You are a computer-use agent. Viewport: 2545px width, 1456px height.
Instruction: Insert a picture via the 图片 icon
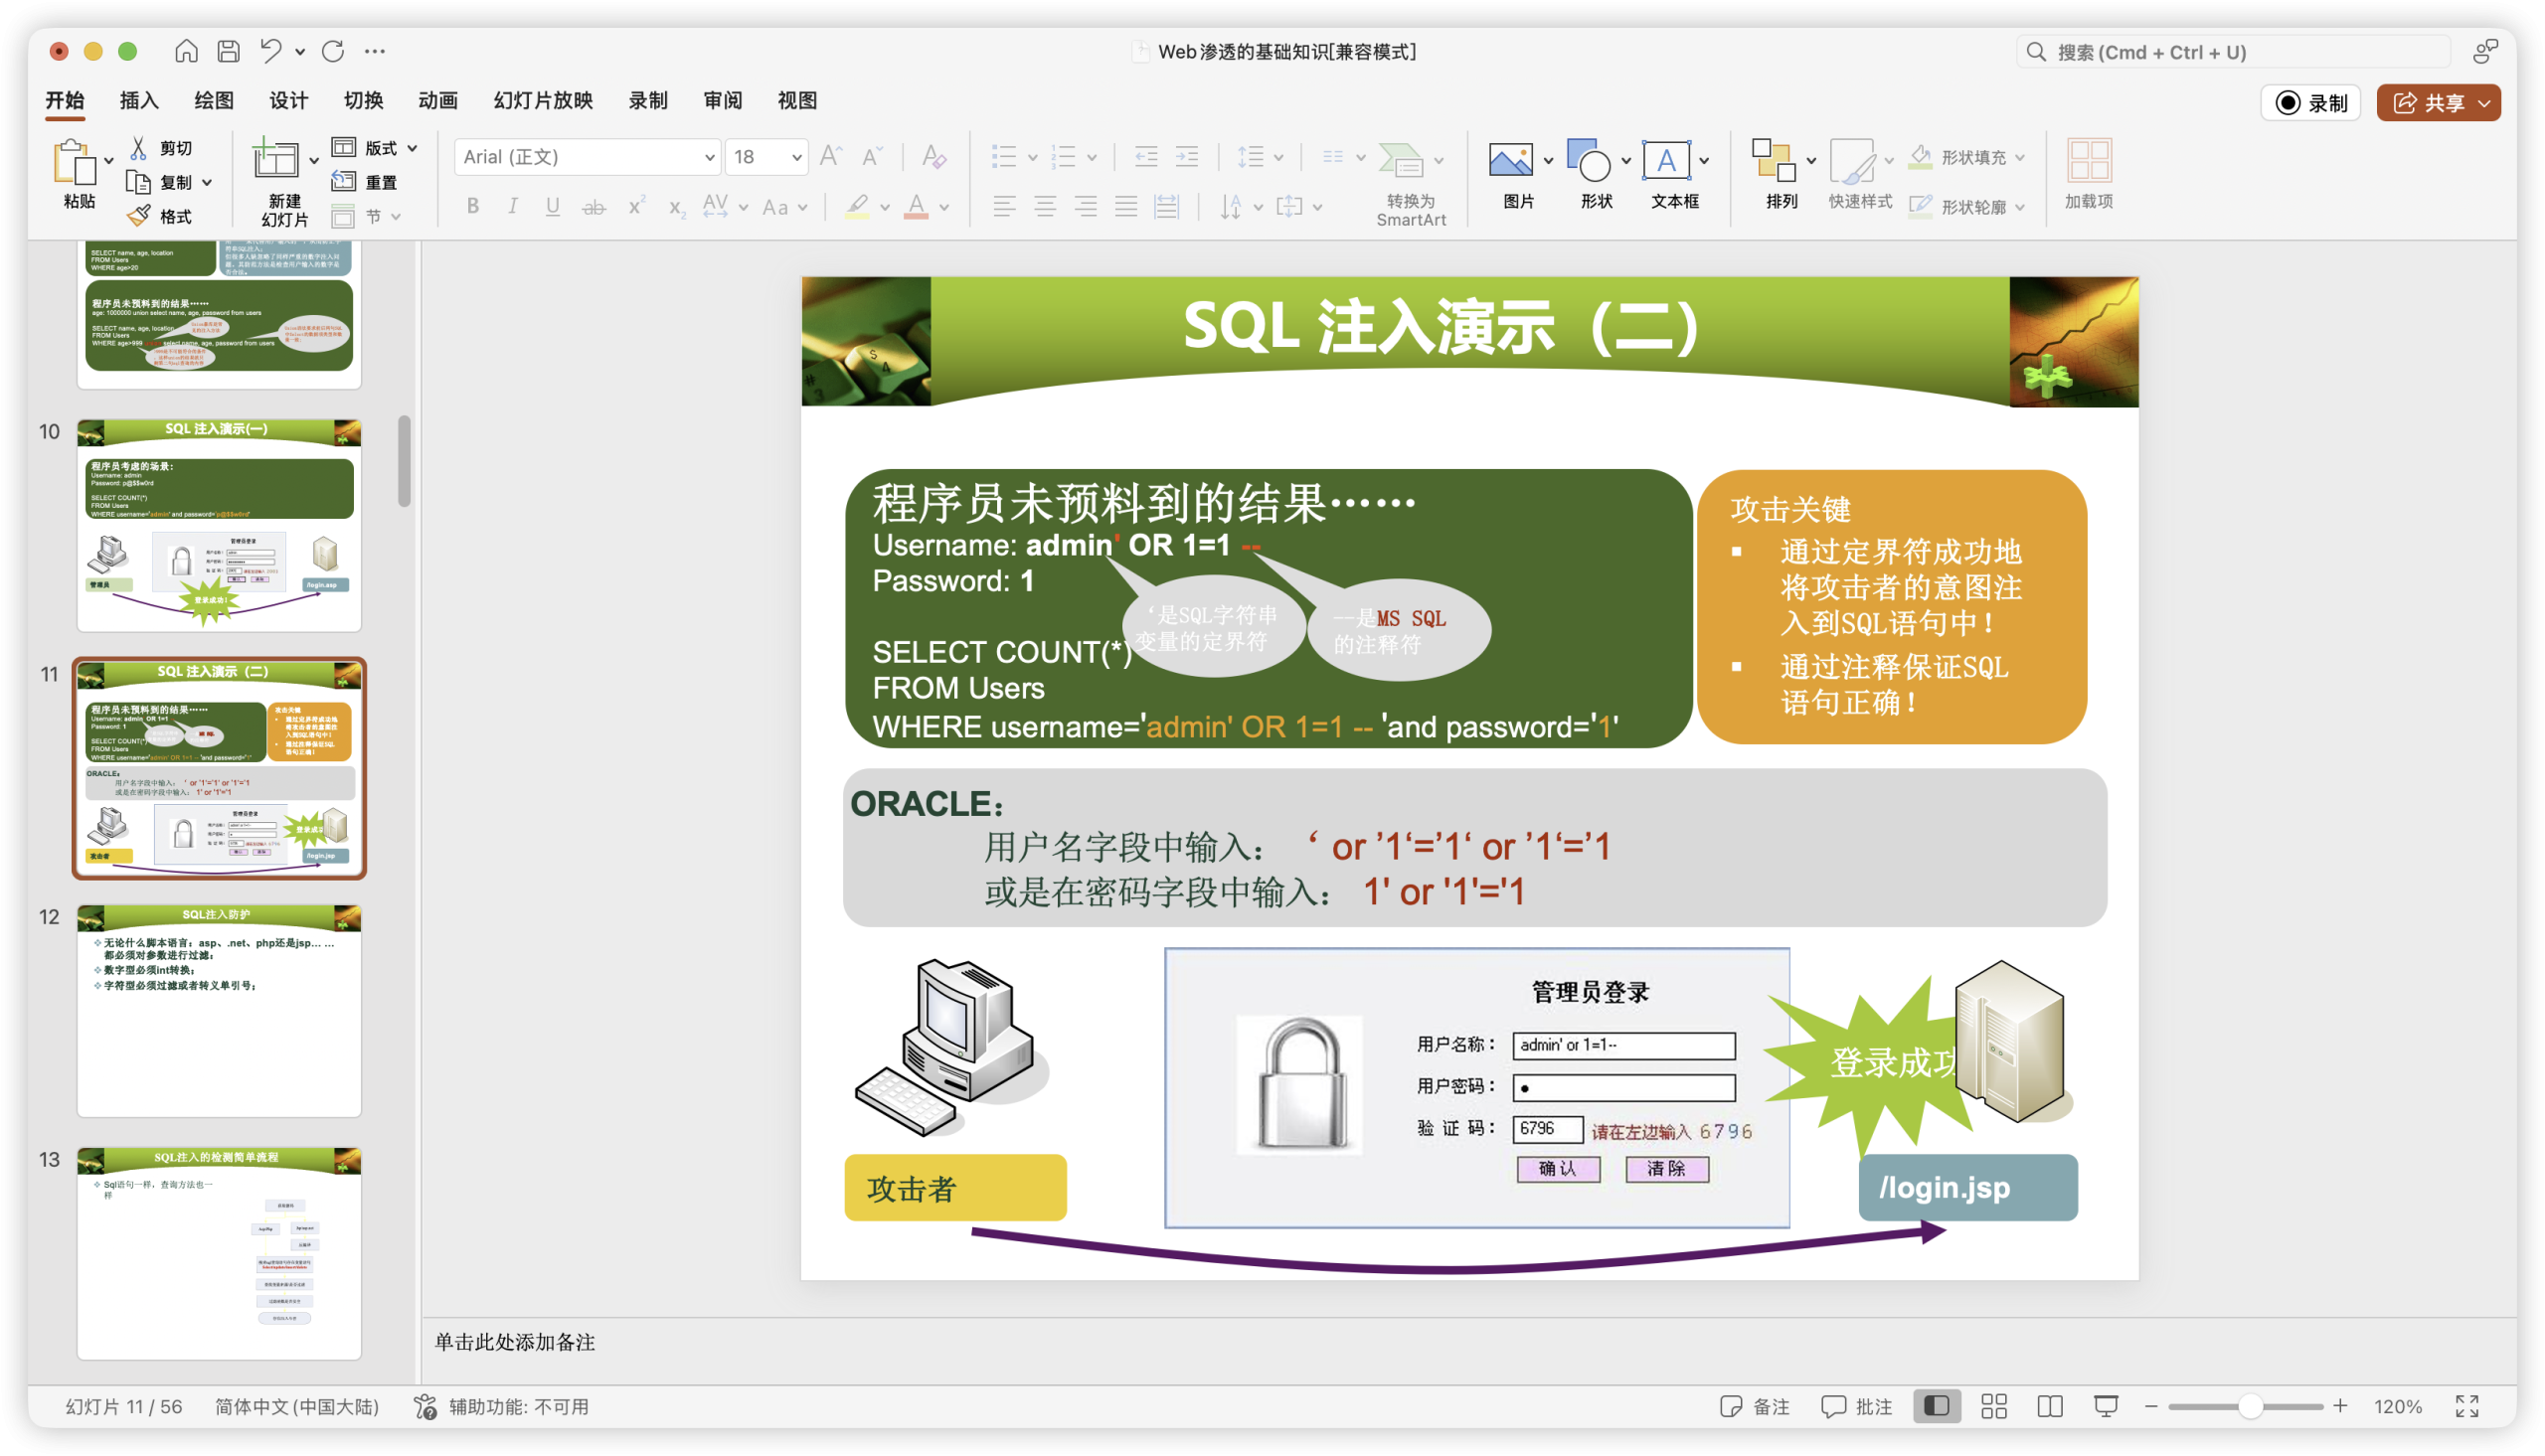[x=1510, y=160]
